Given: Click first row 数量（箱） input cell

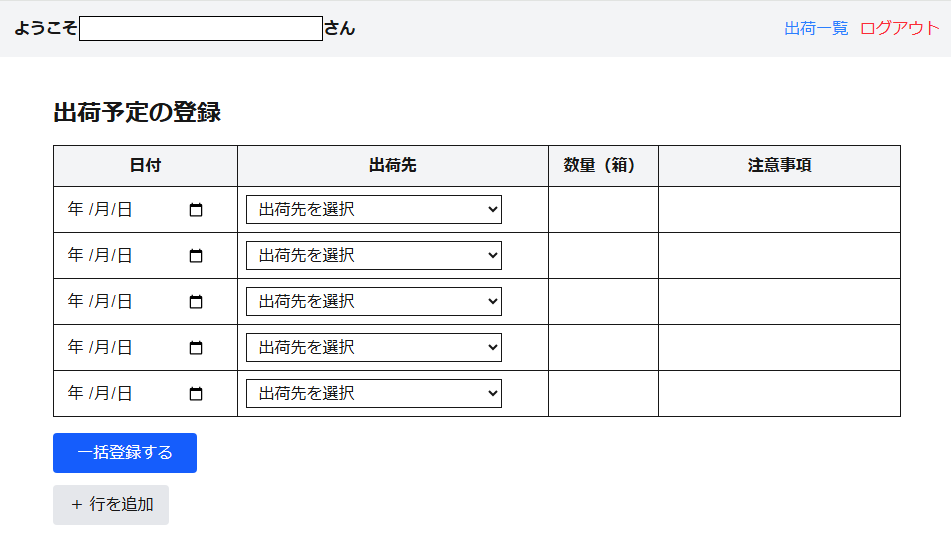Looking at the screenshot, I should click(x=603, y=210).
